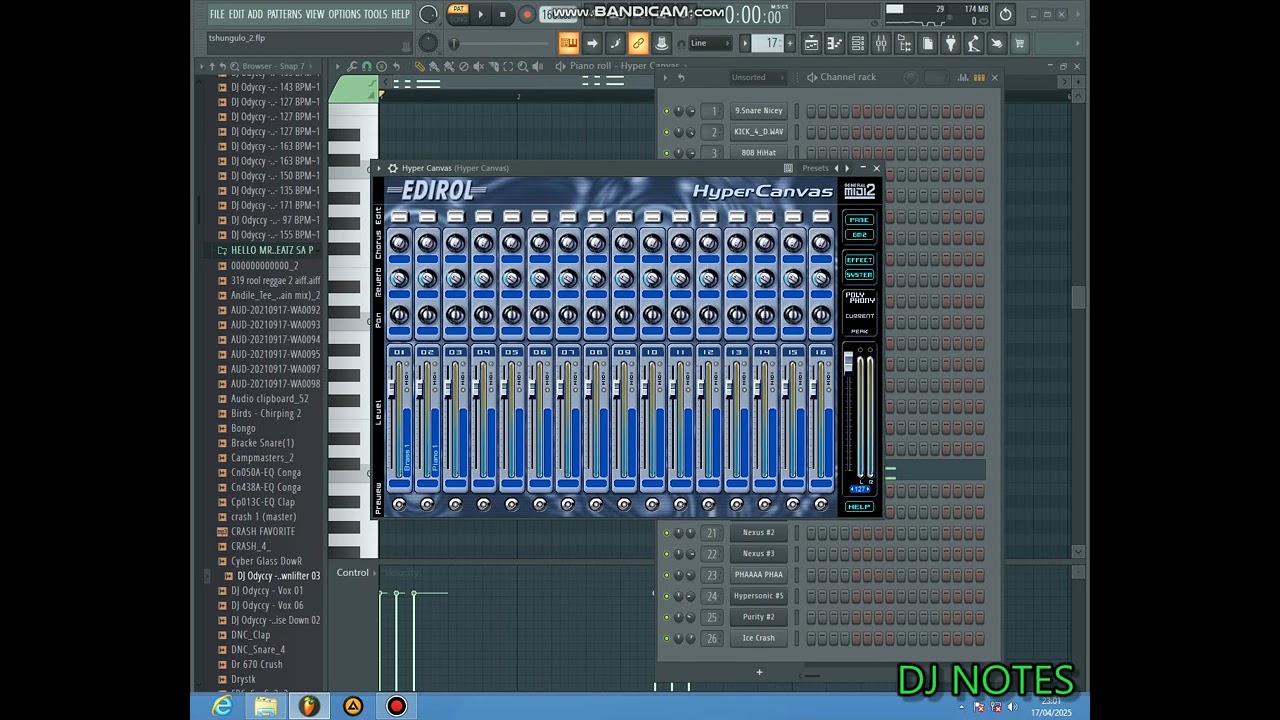Click the stamp icon beside link icon

[661, 43]
